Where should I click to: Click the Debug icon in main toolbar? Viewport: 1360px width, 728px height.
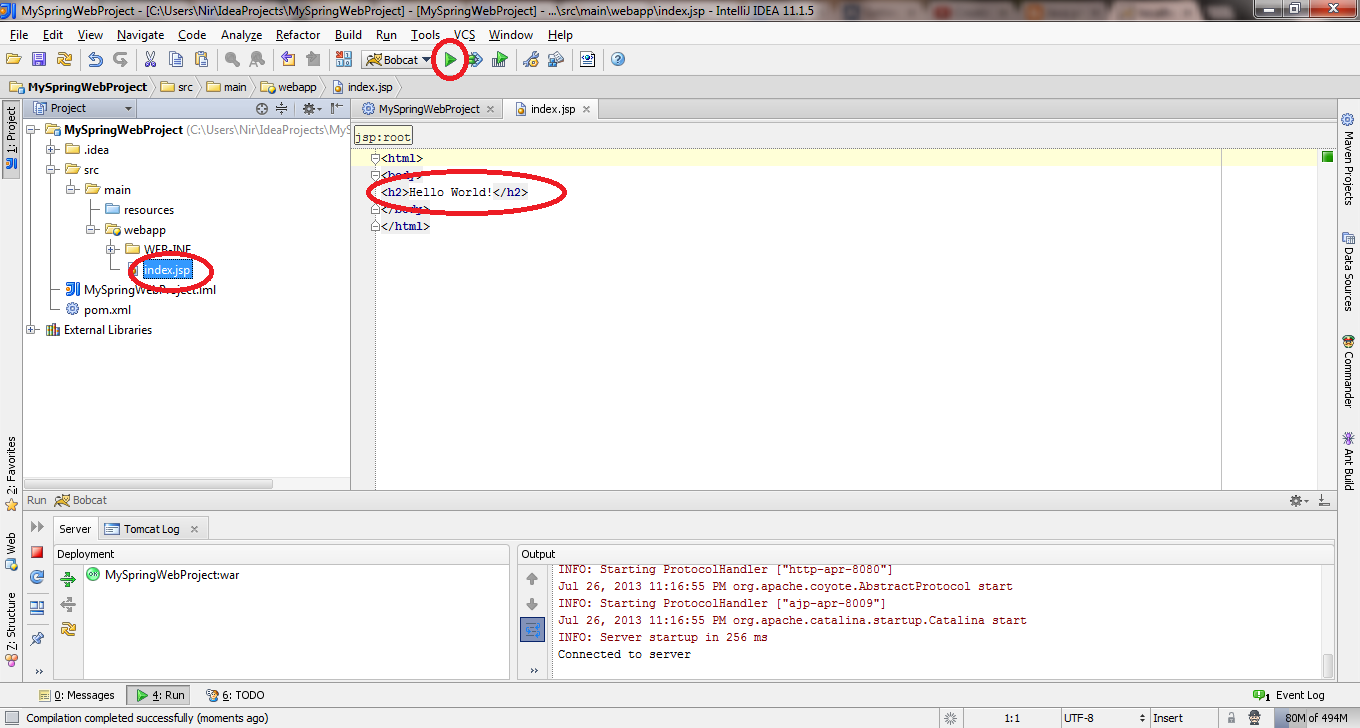click(x=475, y=60)
